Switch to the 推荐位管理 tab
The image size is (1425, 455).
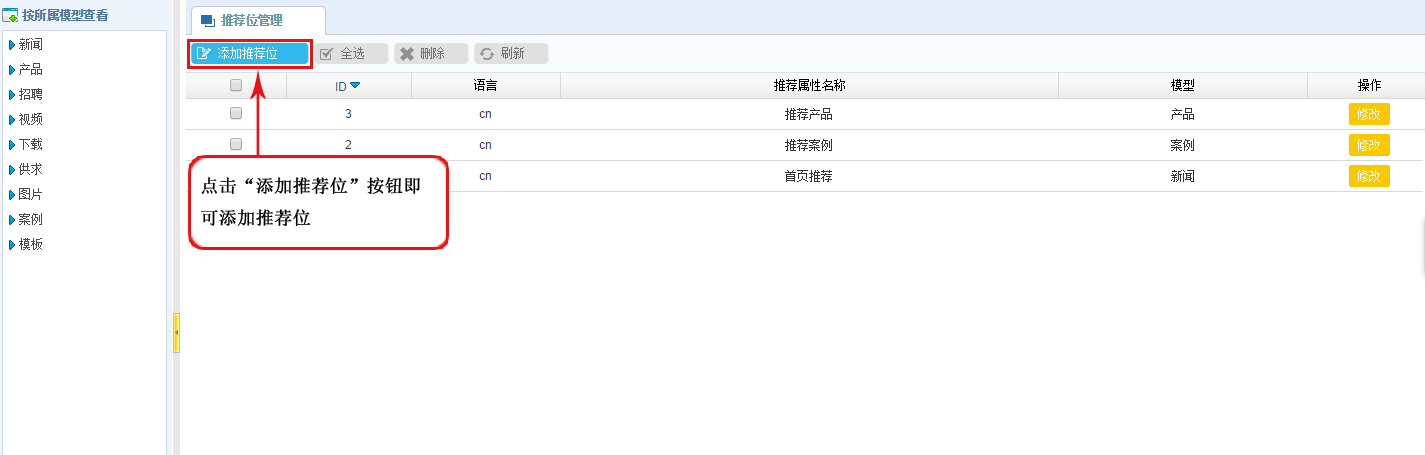[256, 20]
